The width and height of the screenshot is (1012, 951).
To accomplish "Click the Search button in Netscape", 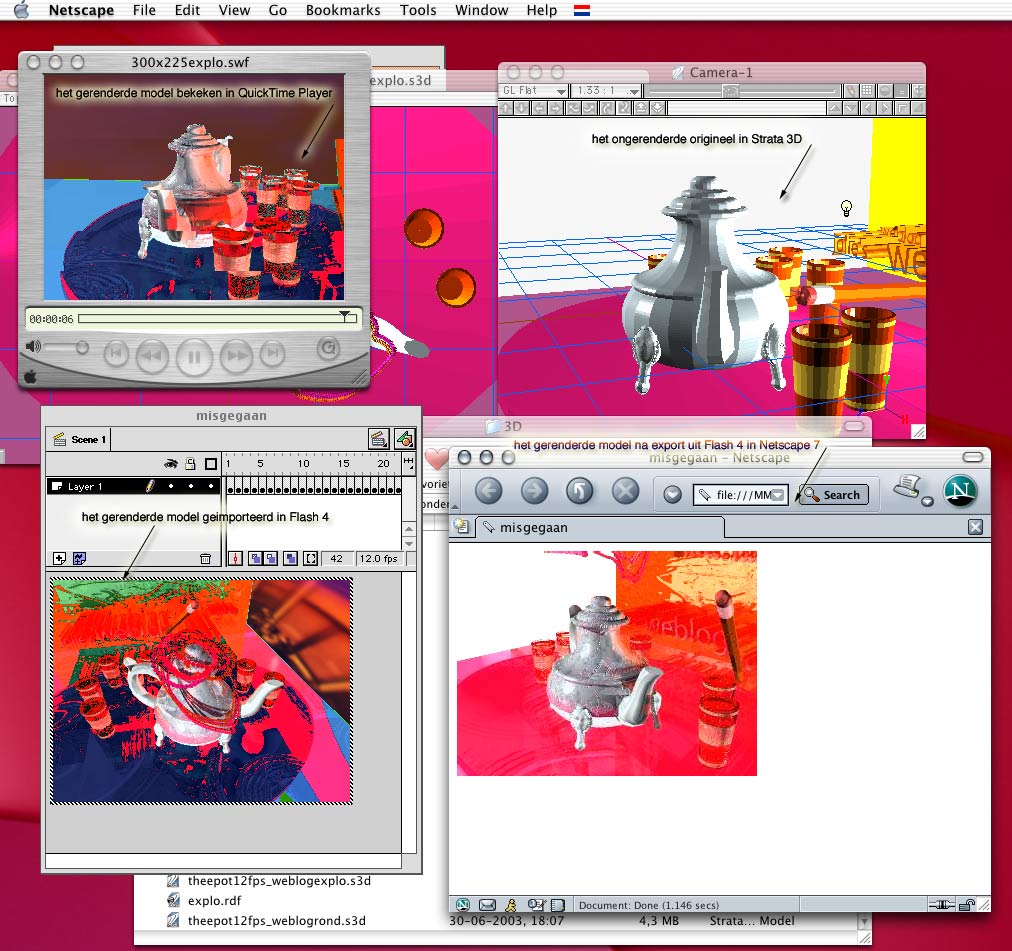I will [x=833, y=495].
